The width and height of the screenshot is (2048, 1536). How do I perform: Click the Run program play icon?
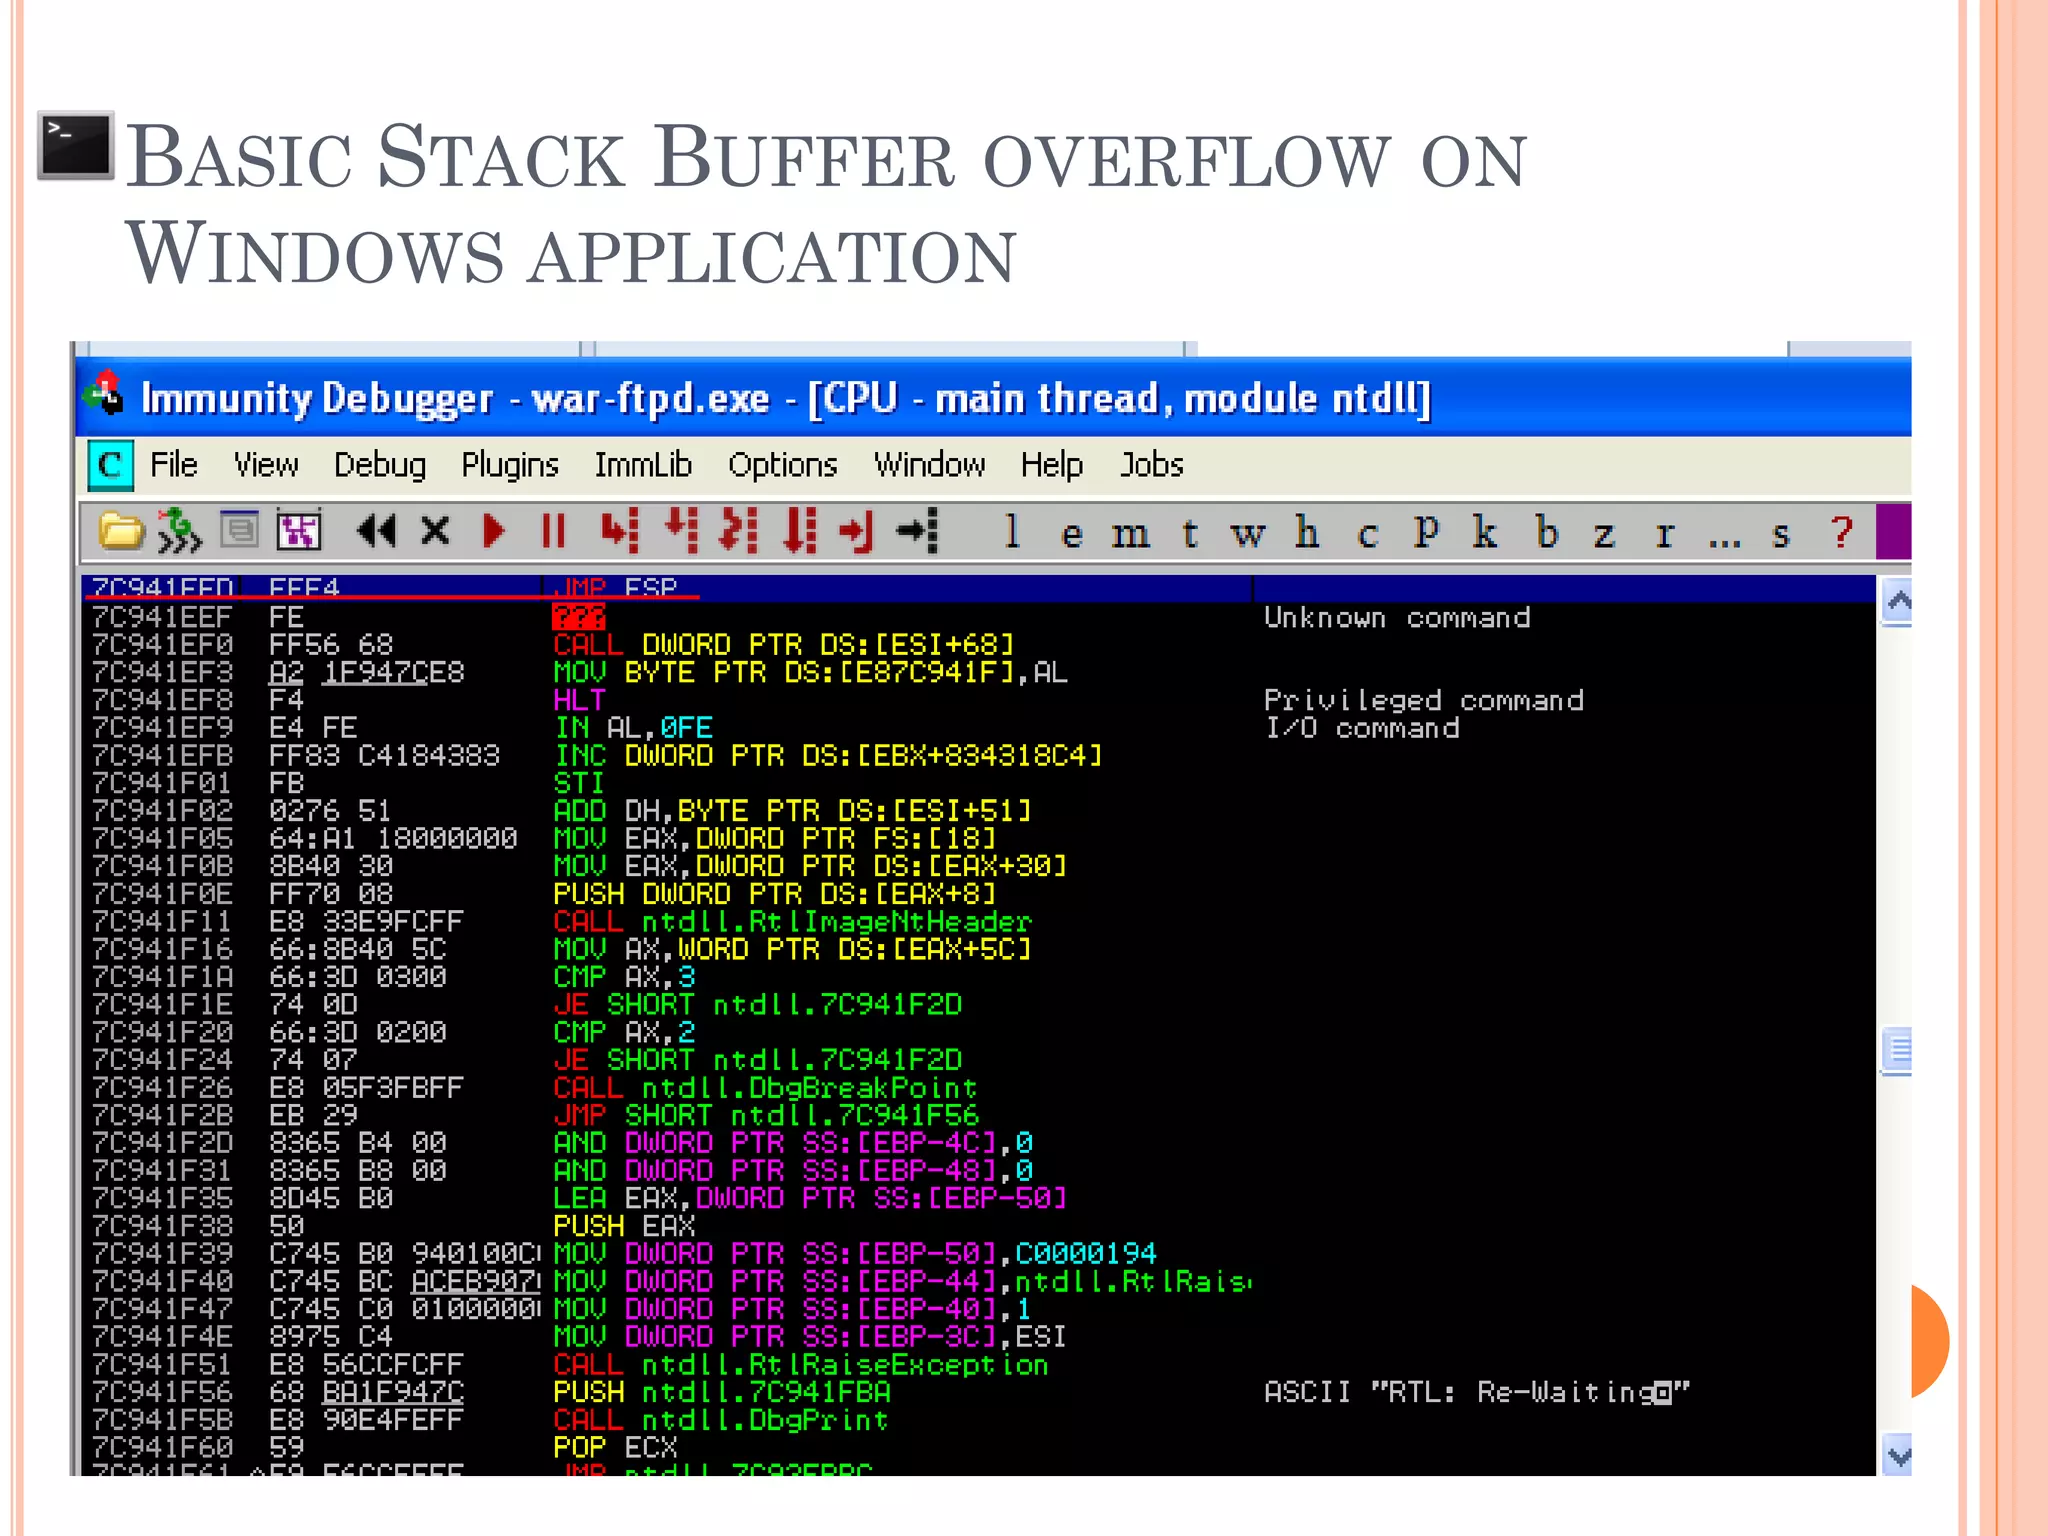point(494,531)
